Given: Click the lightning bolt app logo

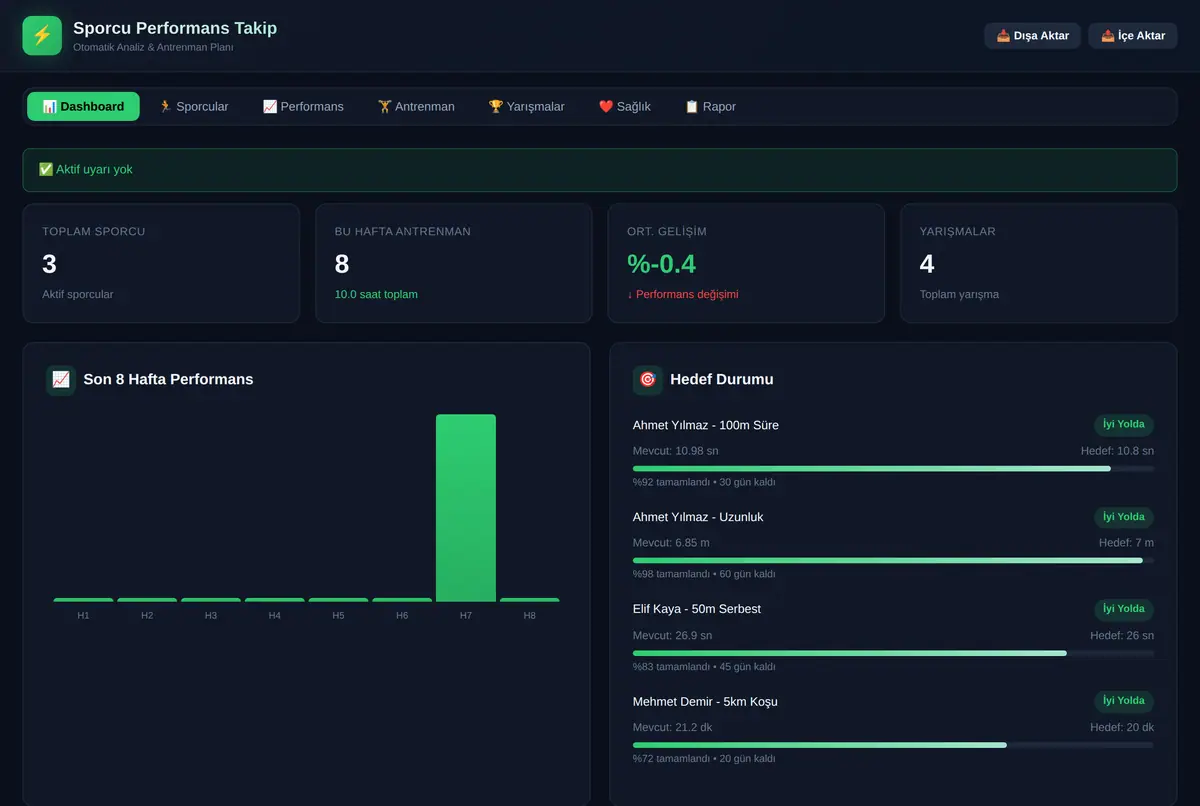Looking at the screenshot, I should 42,36.
